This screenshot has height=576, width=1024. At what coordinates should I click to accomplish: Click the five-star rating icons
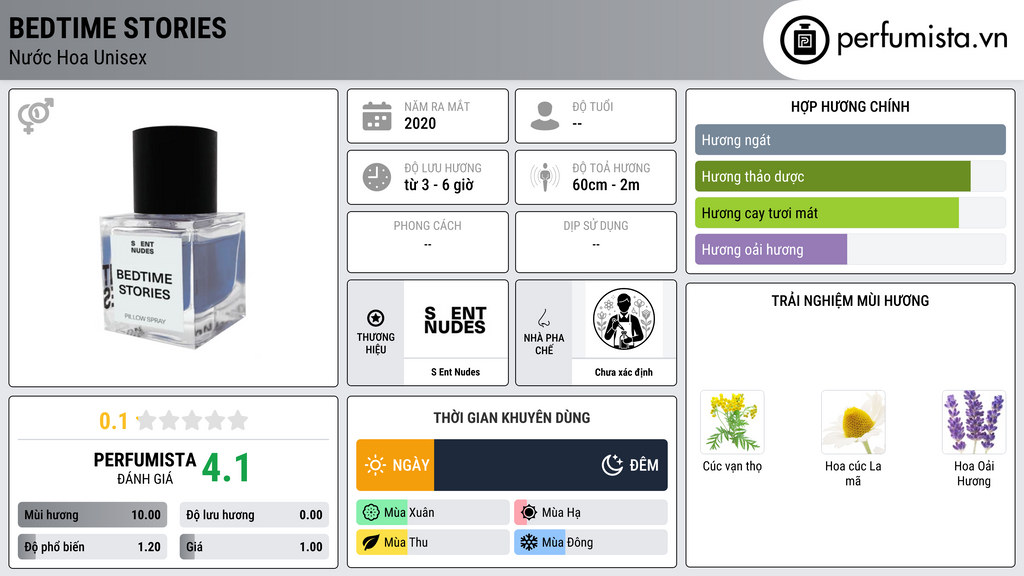click(x=193, y=420)
